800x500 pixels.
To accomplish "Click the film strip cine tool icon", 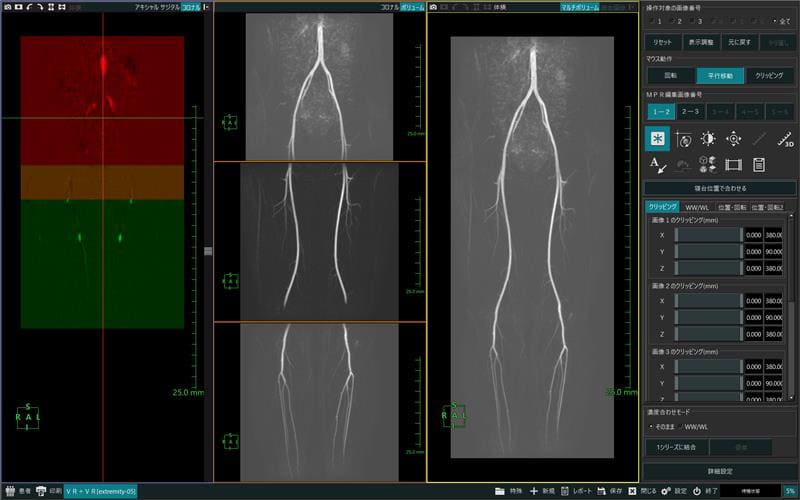I will [x=733, y=165].
